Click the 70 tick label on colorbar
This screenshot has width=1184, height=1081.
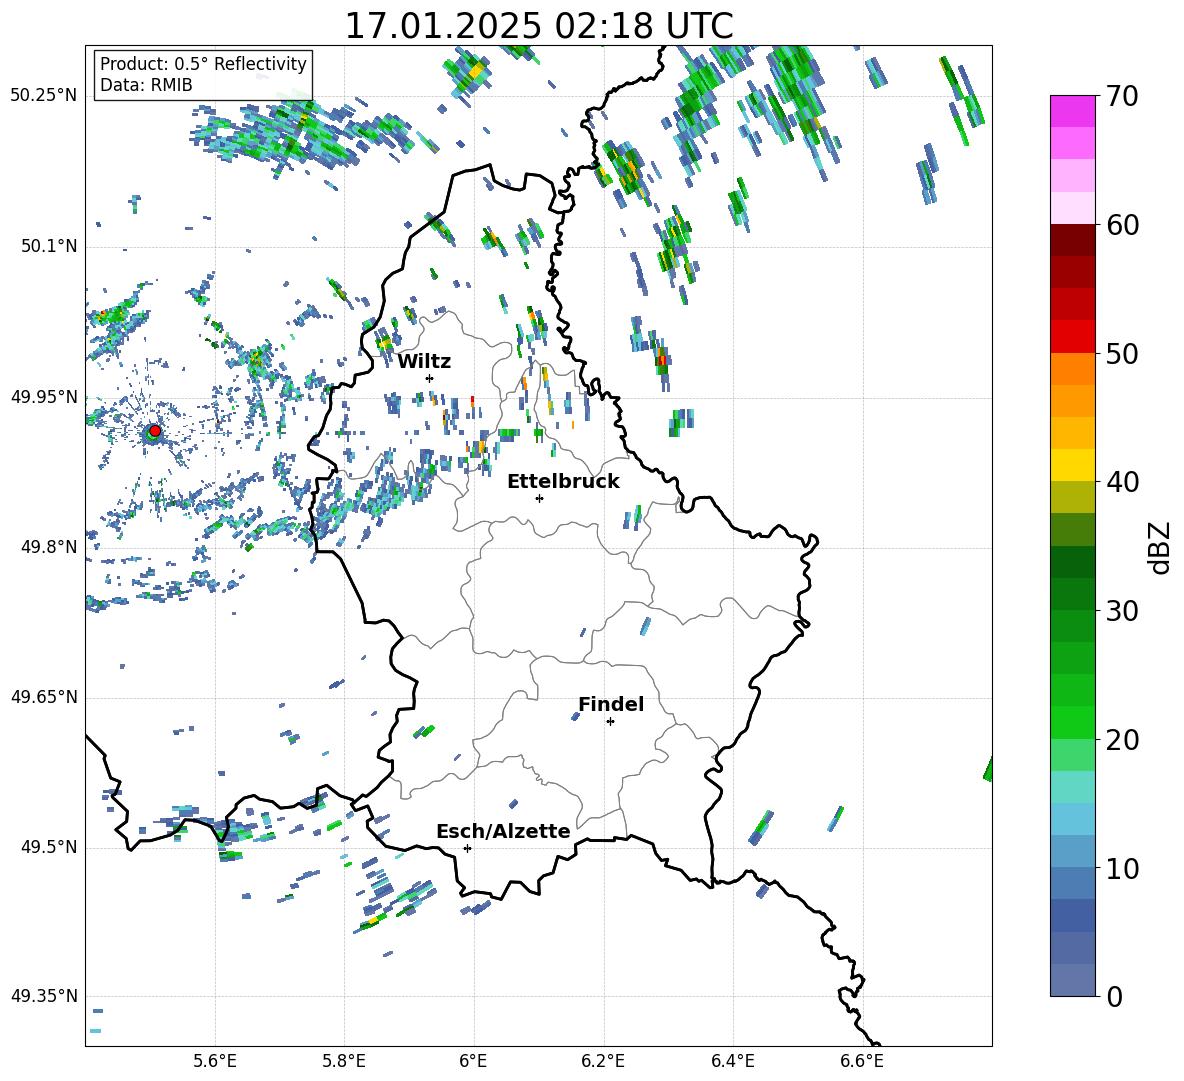1122,97
